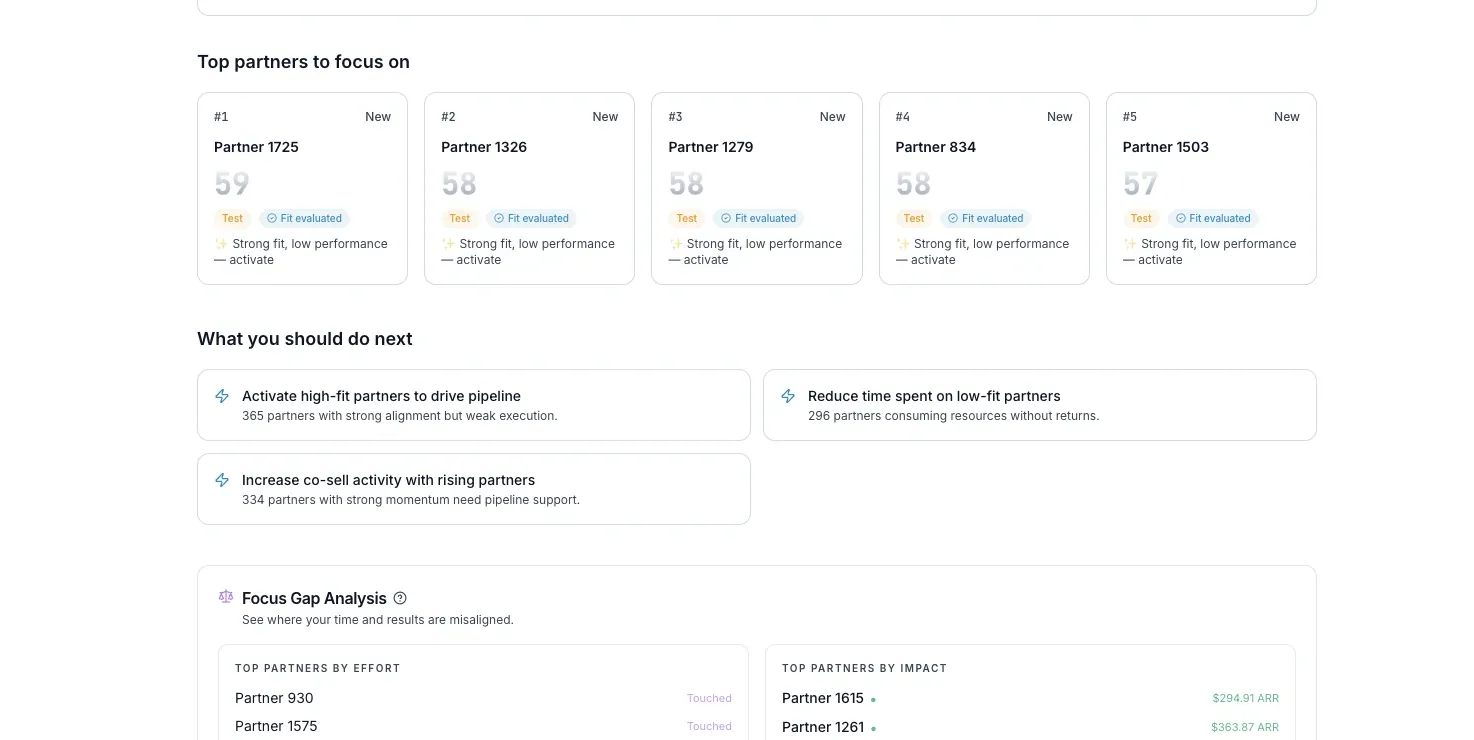Click the score 59 on Partner 1725
Viewport: 1474px width, 740px height.
click(x=232, y=184)
